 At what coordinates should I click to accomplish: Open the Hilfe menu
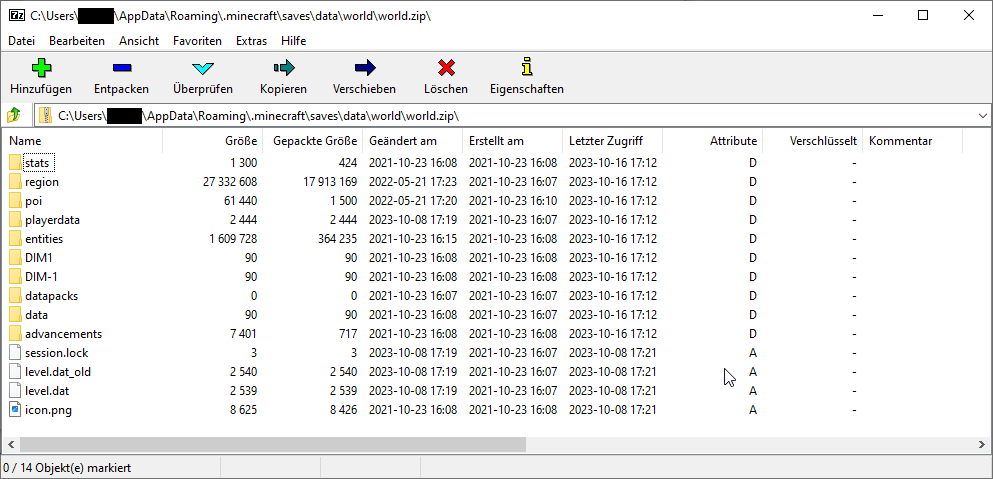click(x=294, y=41)
